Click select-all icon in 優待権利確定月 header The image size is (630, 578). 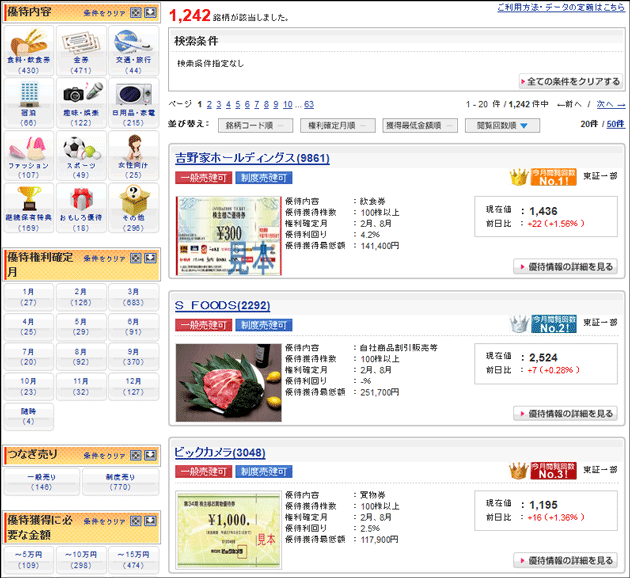click(x=136, y=258)
